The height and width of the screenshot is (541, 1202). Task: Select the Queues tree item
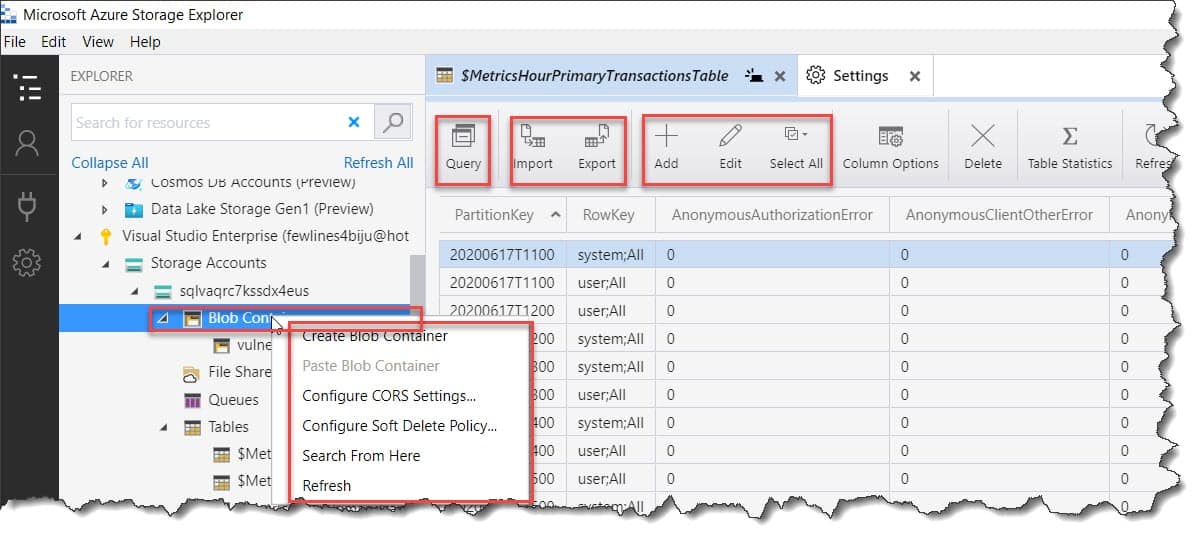click(233, 400)
